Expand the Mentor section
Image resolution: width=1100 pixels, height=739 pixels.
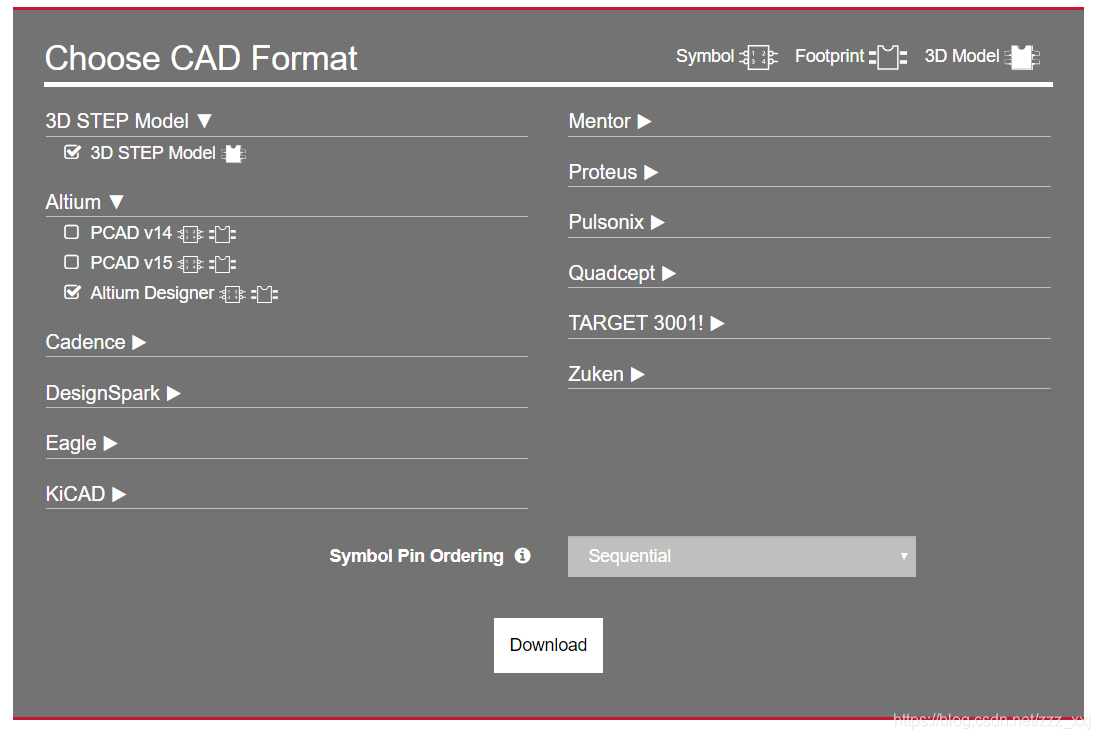[x=610, y=121]
